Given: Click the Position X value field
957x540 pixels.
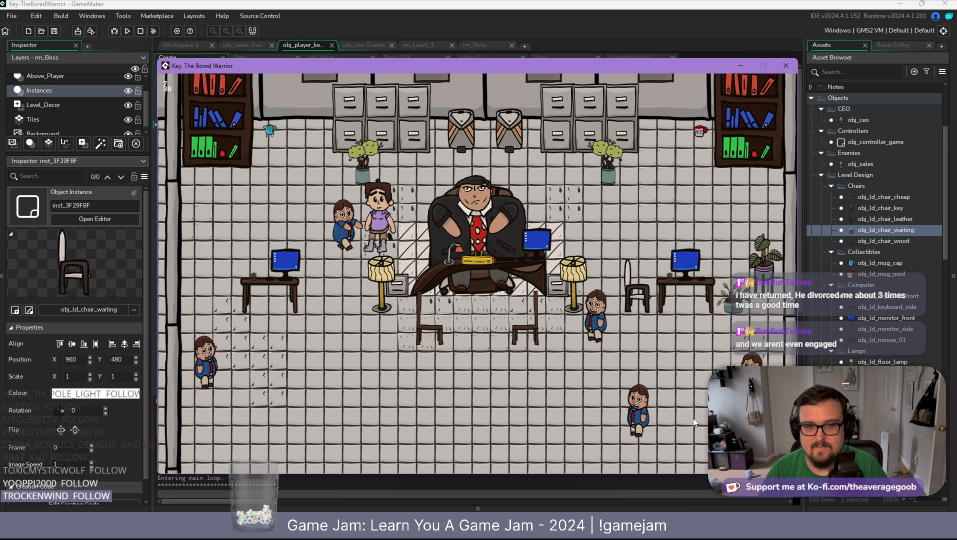Looking at the screenshot, I should (74, 360).
